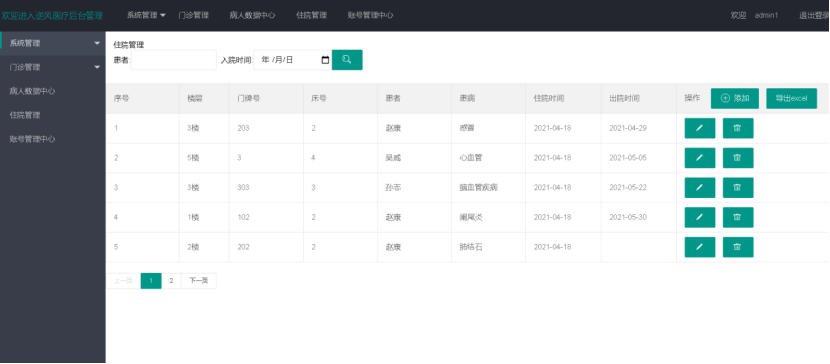Edit row 5 pencil icon
Screen dimensions: 830x364
point(699,247)
